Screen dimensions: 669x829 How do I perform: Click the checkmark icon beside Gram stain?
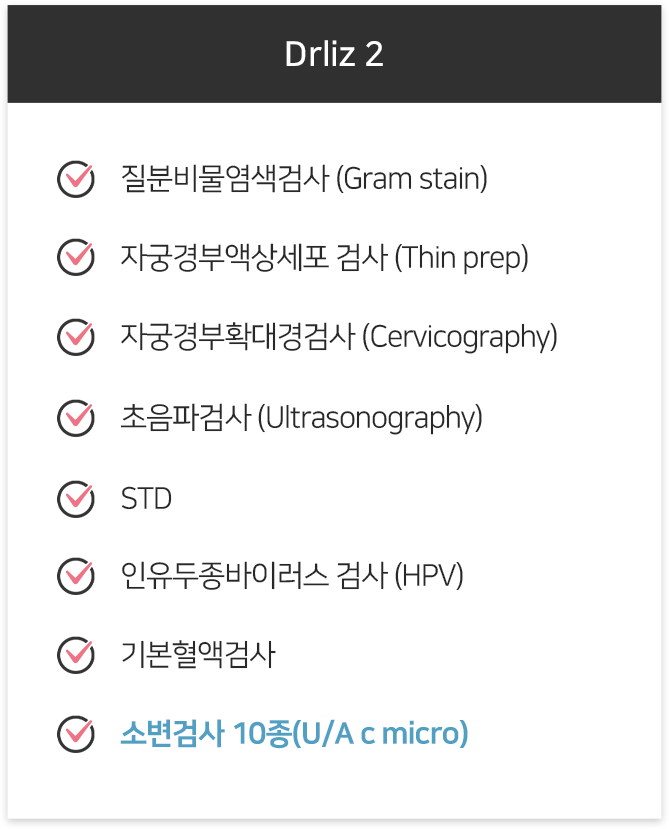76,179
